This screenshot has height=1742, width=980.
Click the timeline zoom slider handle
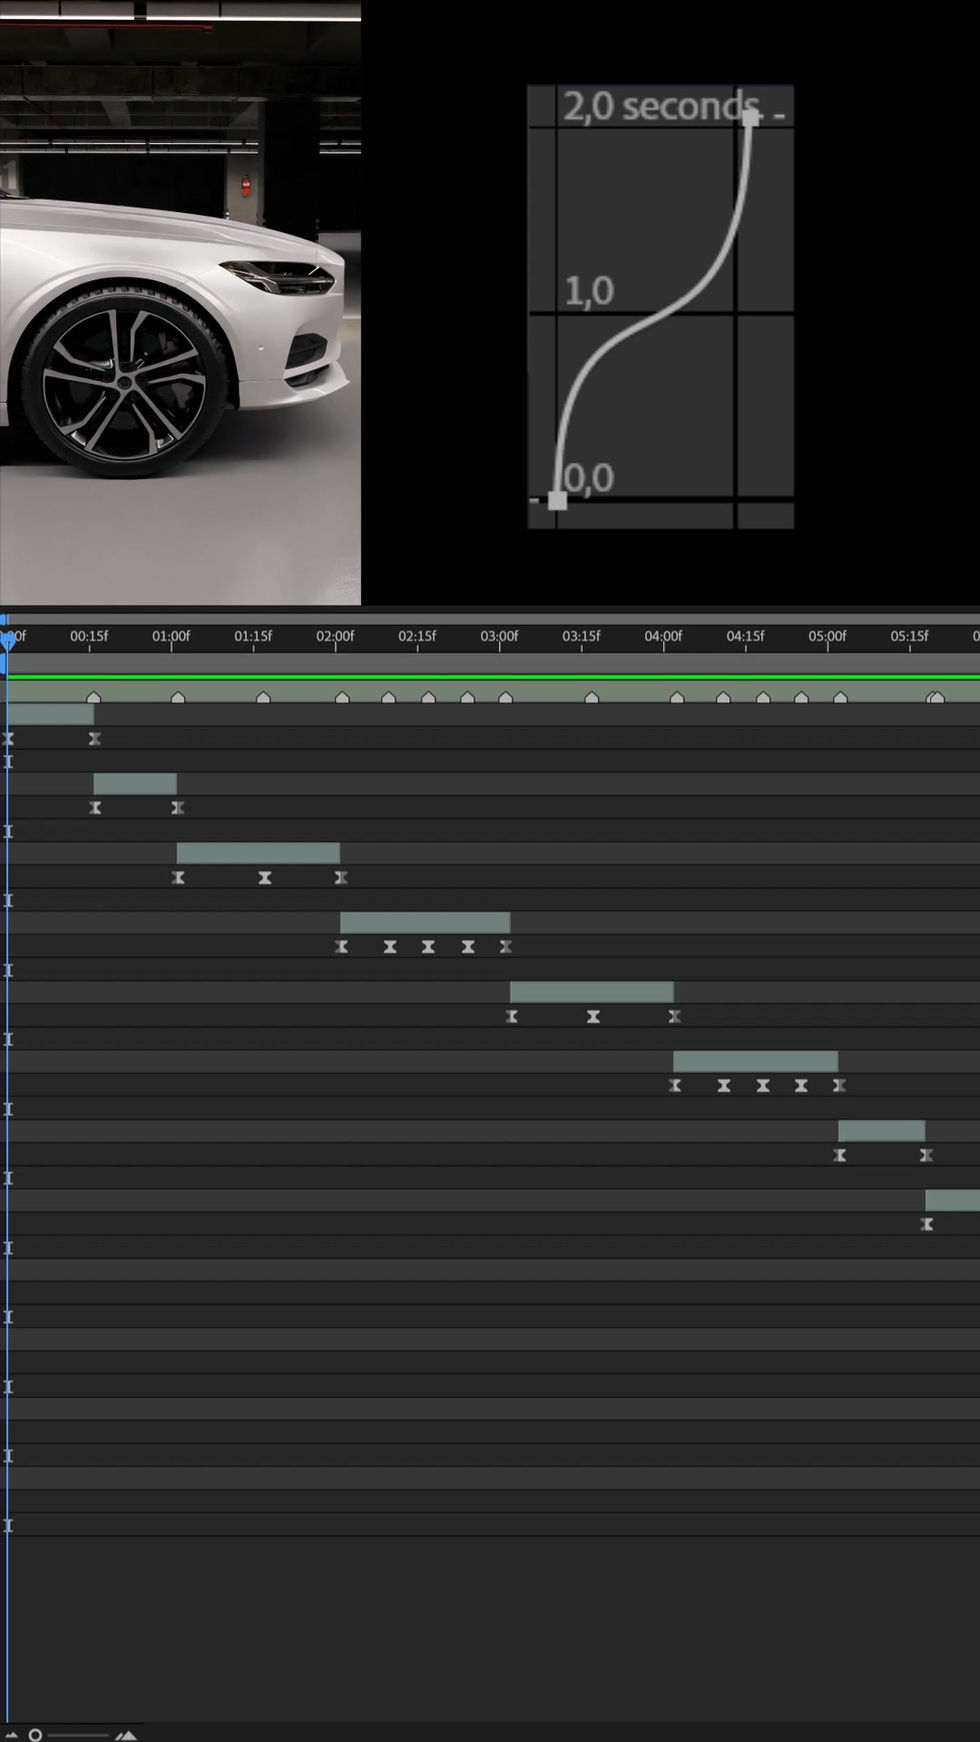tap(35, 1735)
